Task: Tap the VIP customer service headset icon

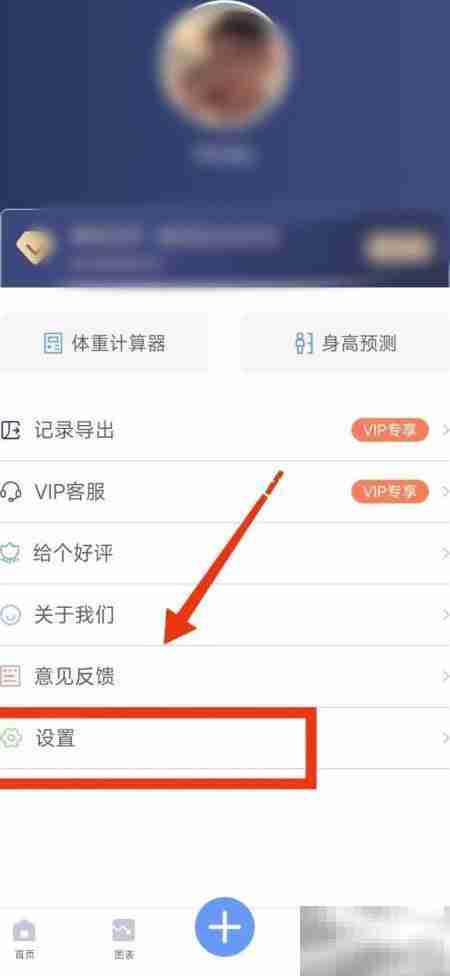Action: 11,492
